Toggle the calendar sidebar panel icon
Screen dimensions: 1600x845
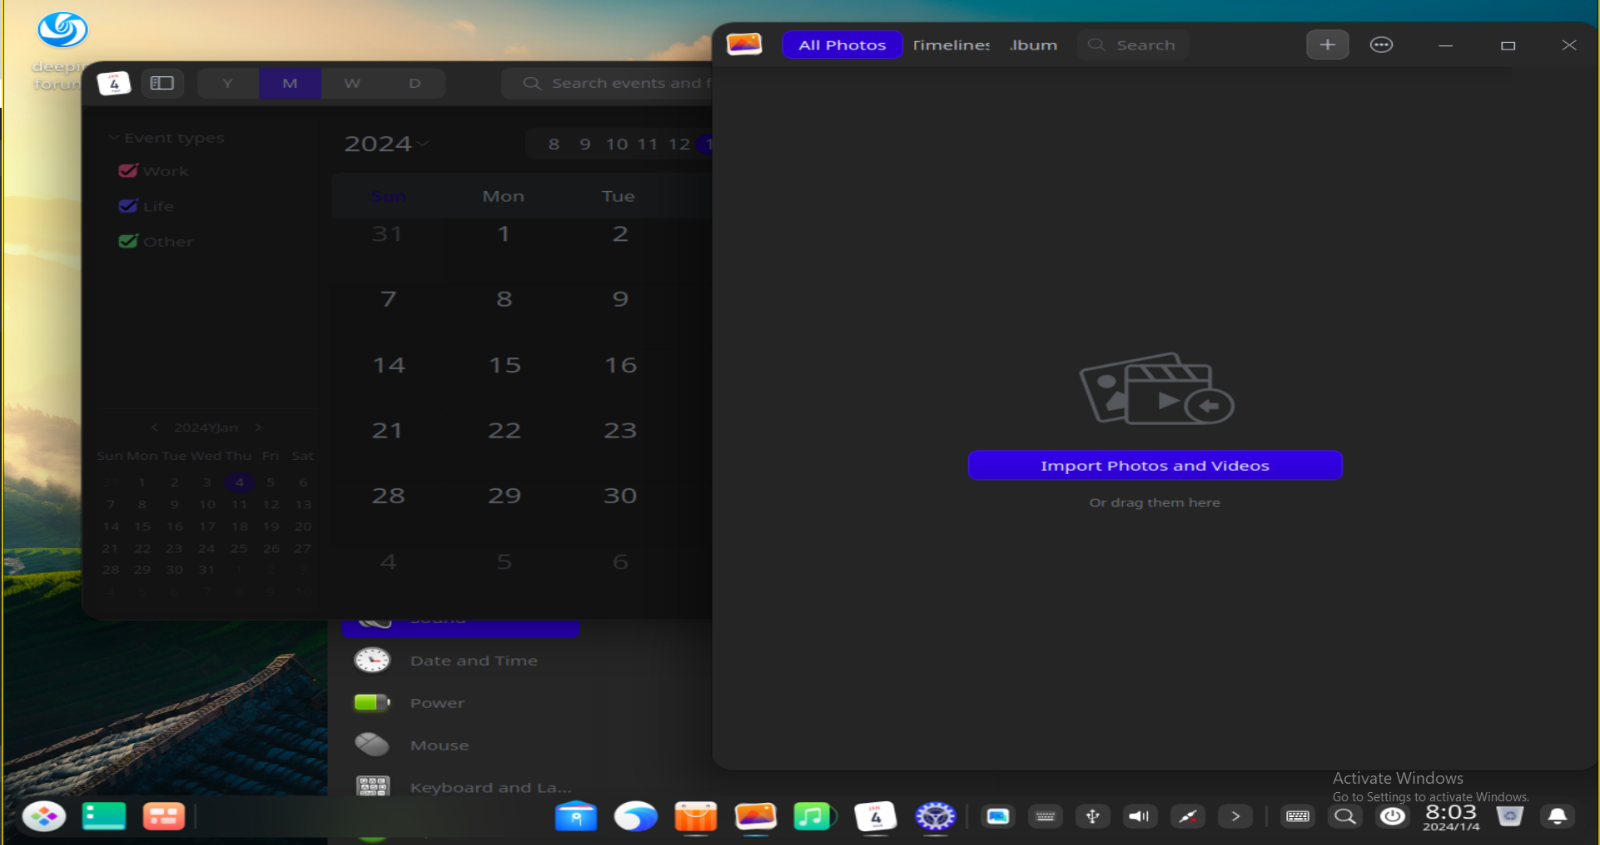162,83
